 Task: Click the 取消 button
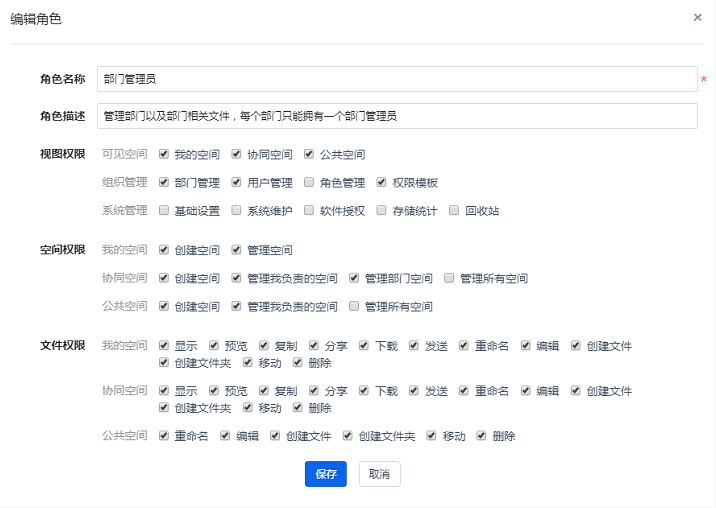click(x=379, y=474)
